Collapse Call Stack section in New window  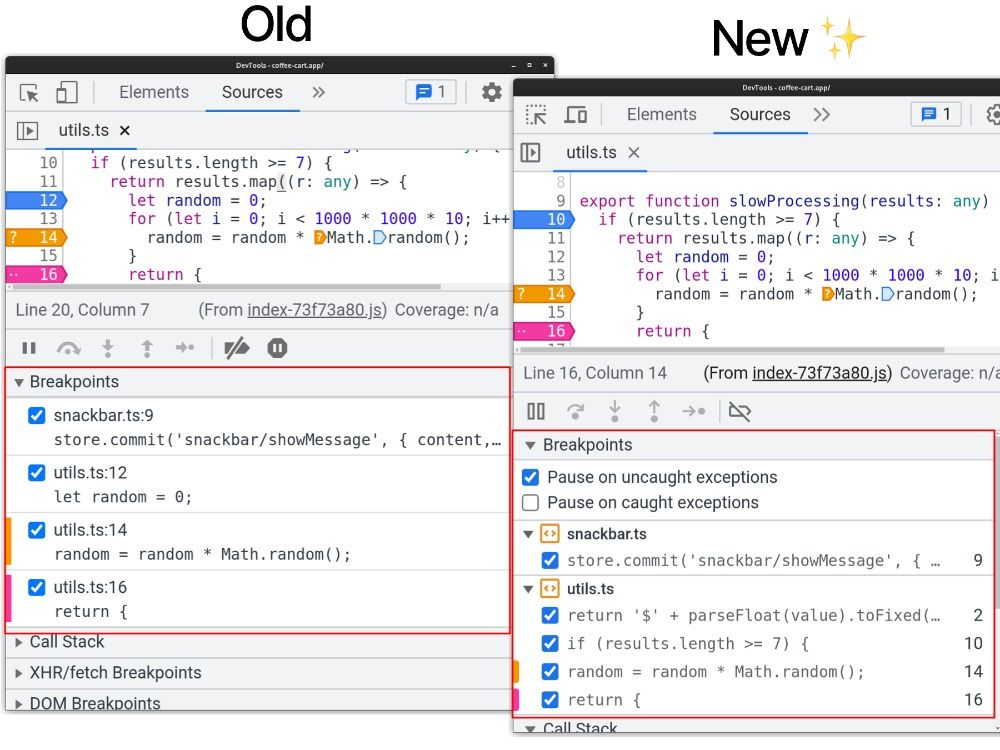[x=531, y=728]
